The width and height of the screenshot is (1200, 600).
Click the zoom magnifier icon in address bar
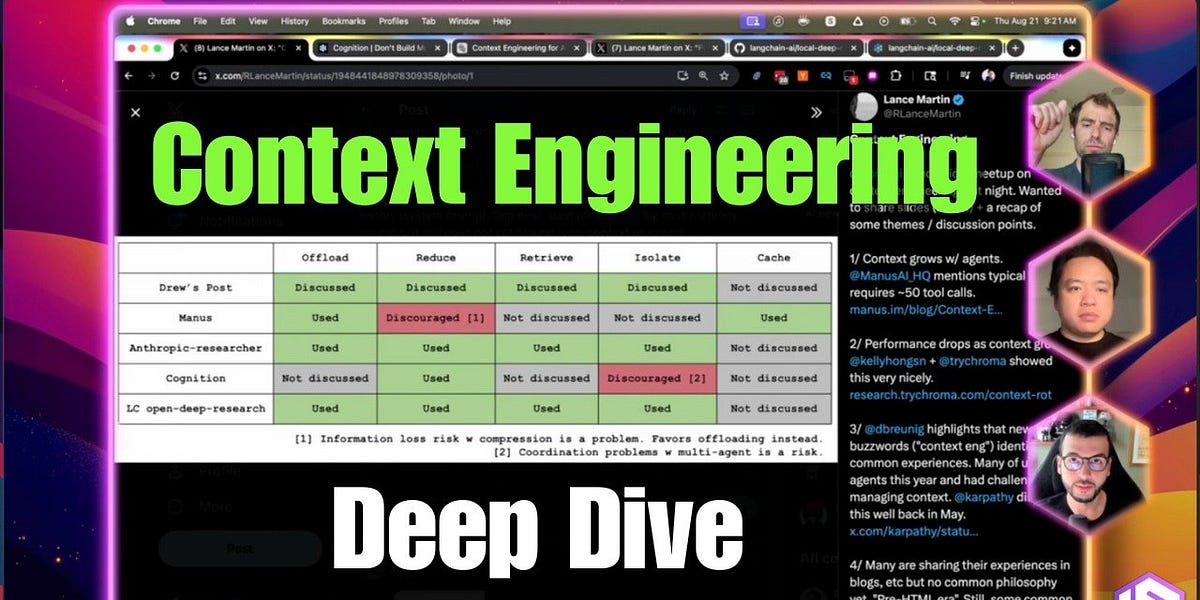click(703, 75)
